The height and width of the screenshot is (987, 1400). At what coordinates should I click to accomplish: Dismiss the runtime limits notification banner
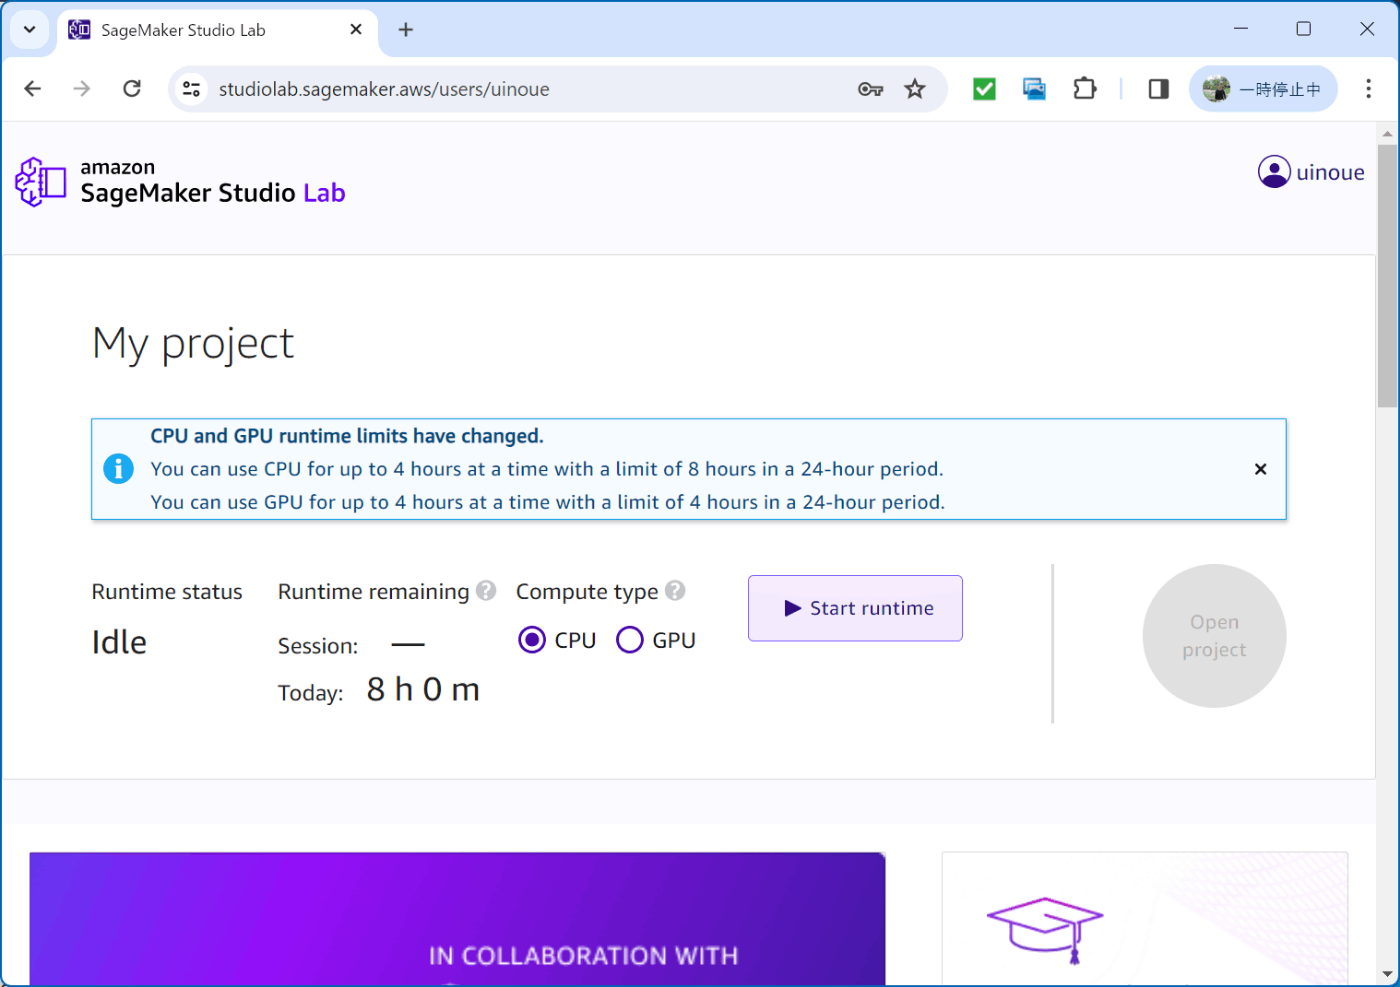pyautogui.click(x=1260, y=469)
